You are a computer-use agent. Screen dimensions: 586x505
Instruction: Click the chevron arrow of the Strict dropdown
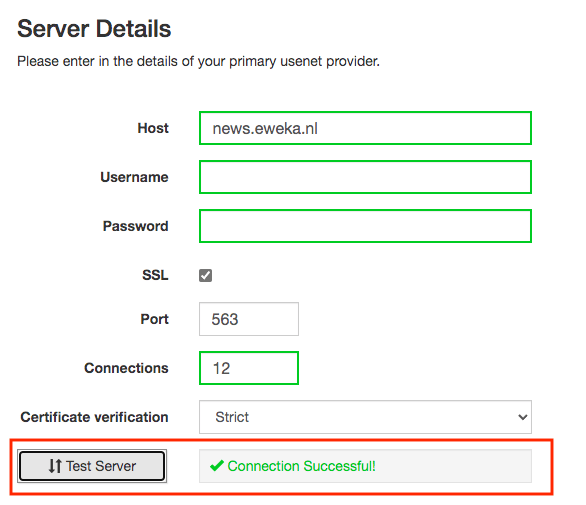click(x=523, y=417)
